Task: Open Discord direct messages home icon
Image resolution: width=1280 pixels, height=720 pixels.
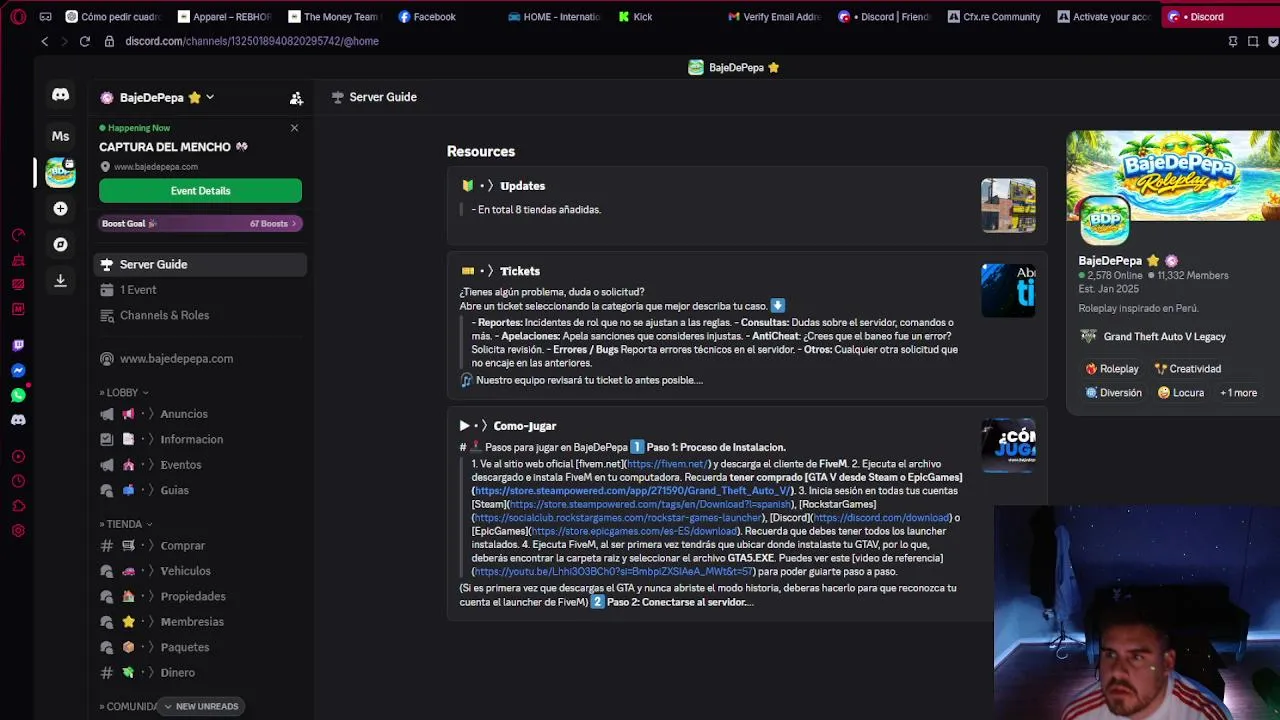Action: [x=61, y=95]
